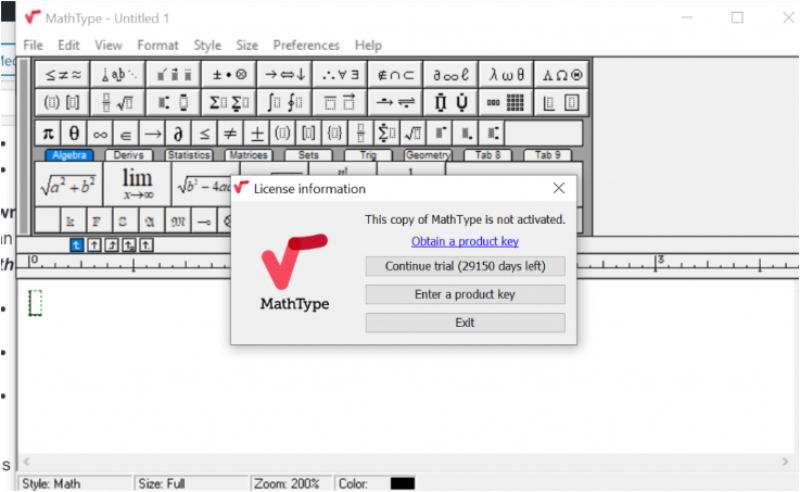Switch to the Statistics tab
Screen dimensions: 800x492
pyautogui.click(x=189, y=155)
